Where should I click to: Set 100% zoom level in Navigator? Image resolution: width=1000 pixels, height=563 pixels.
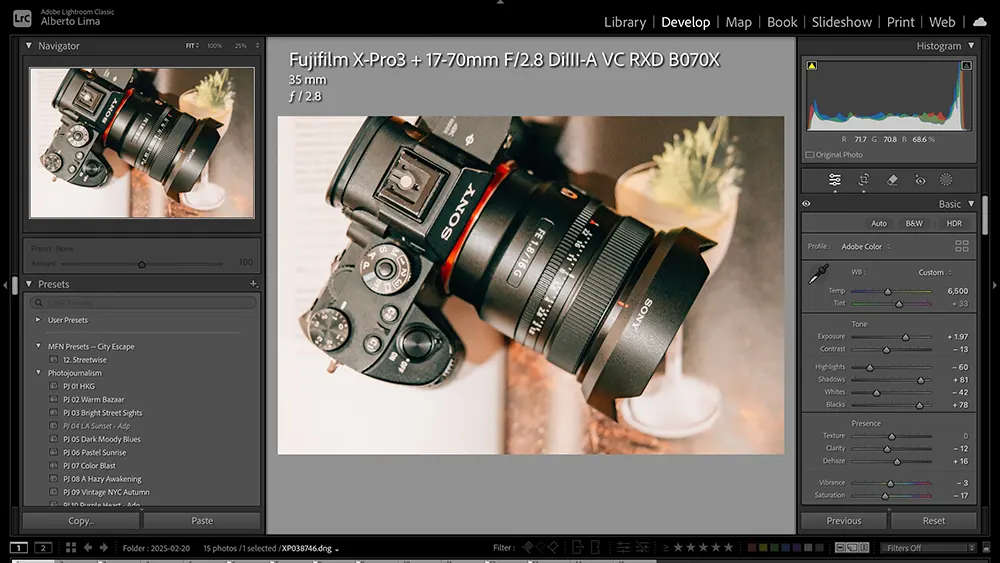[214, 46]
